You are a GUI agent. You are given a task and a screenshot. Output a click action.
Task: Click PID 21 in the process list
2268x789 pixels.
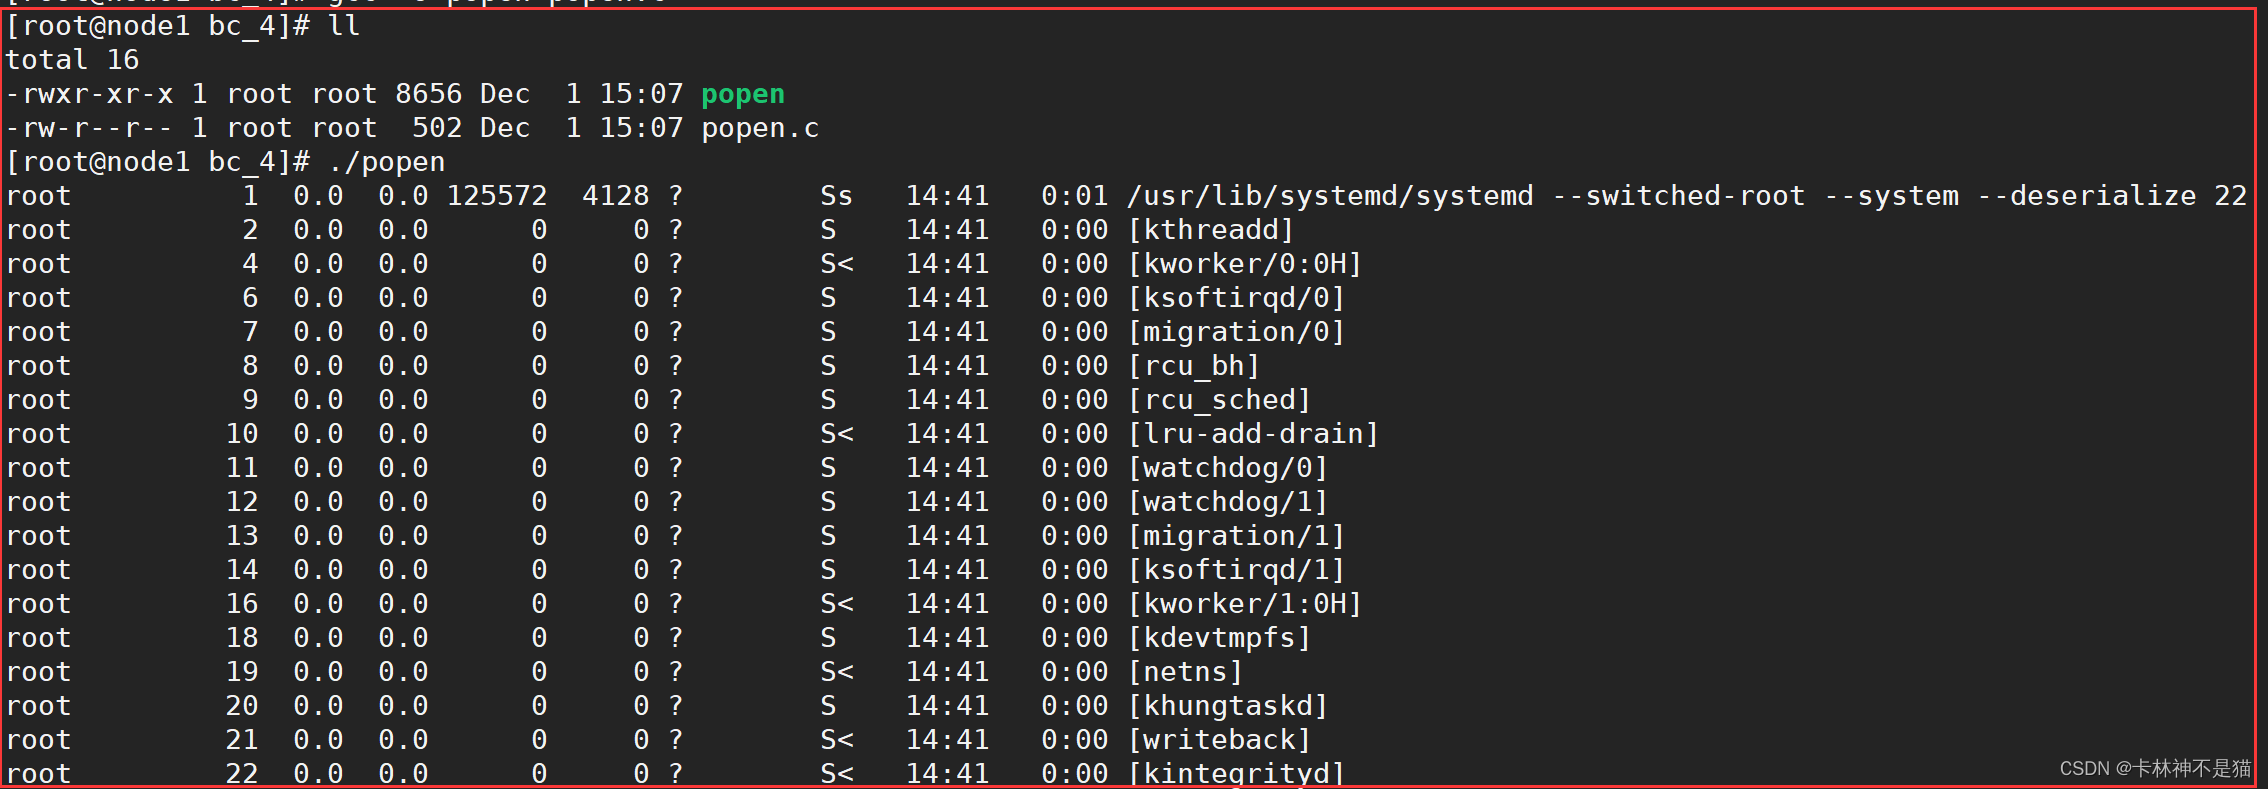[242, 740]
